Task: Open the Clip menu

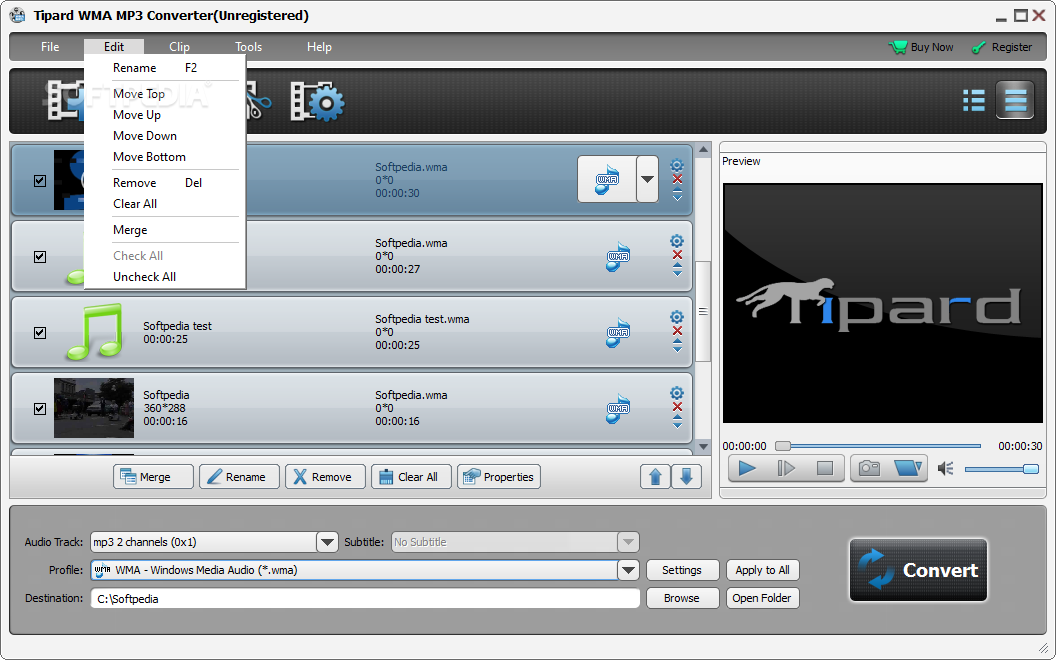Action: (x=179, y=46)
